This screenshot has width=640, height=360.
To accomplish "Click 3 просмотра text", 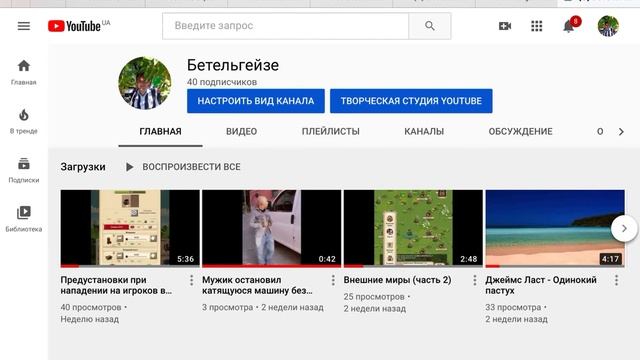I will (227, 307).
